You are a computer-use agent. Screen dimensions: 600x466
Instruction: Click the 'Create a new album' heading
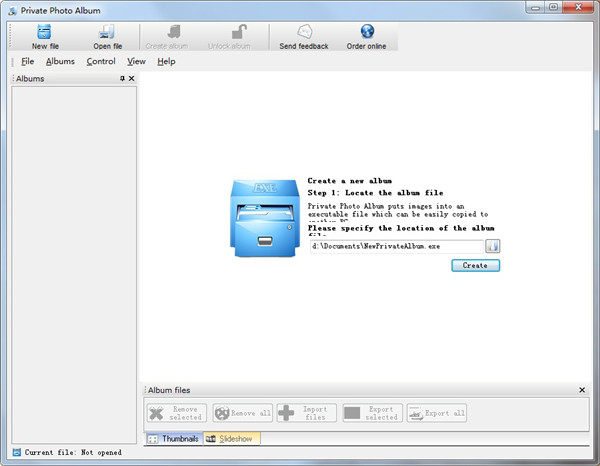(x=350, y=181)
